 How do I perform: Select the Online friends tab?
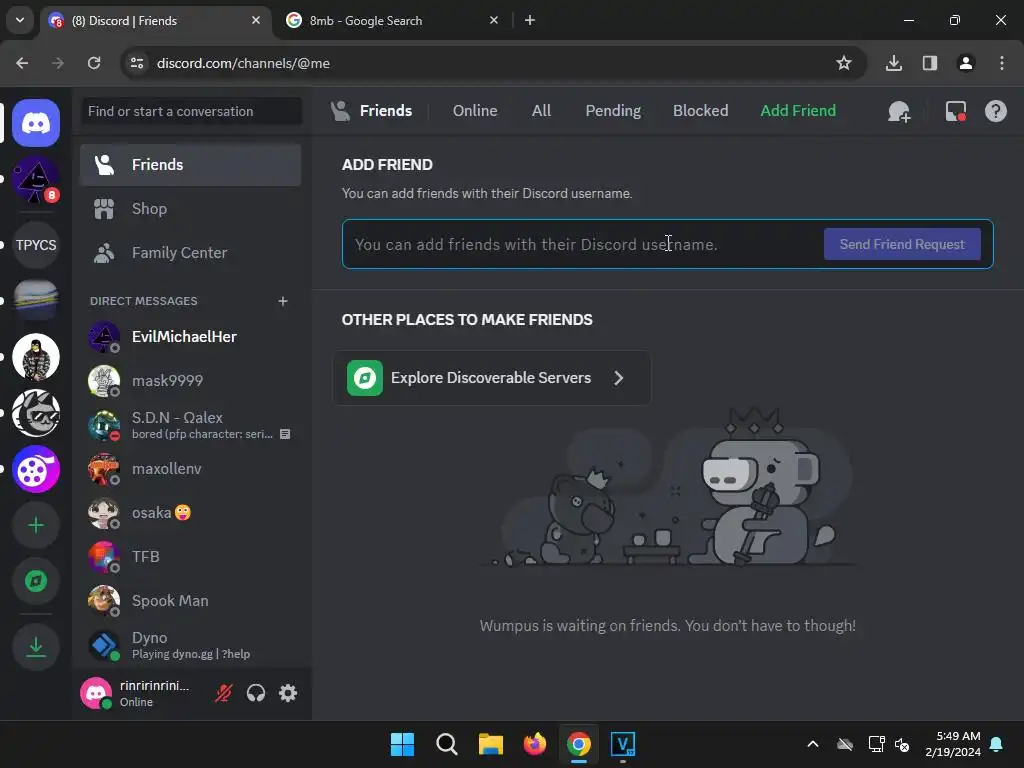tap(475, 111)
